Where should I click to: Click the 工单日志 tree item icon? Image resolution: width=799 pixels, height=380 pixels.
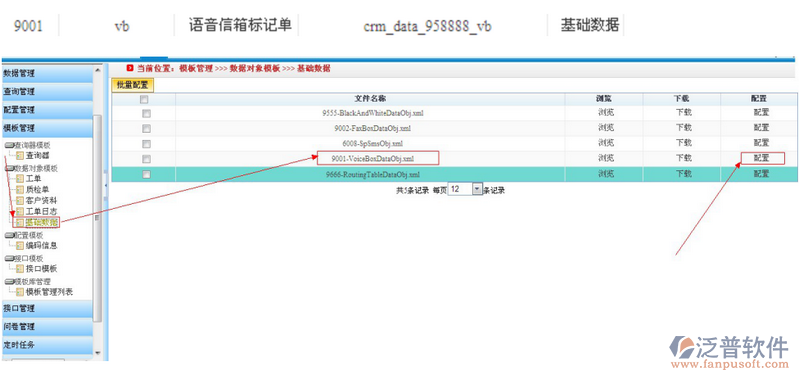pos(20,211)
